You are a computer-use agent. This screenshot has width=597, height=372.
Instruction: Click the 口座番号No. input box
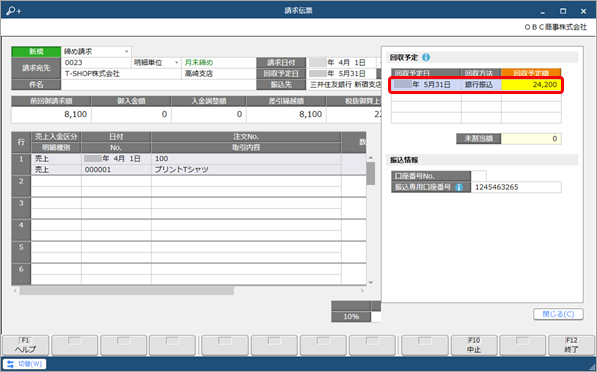click(x=479, y=176)
